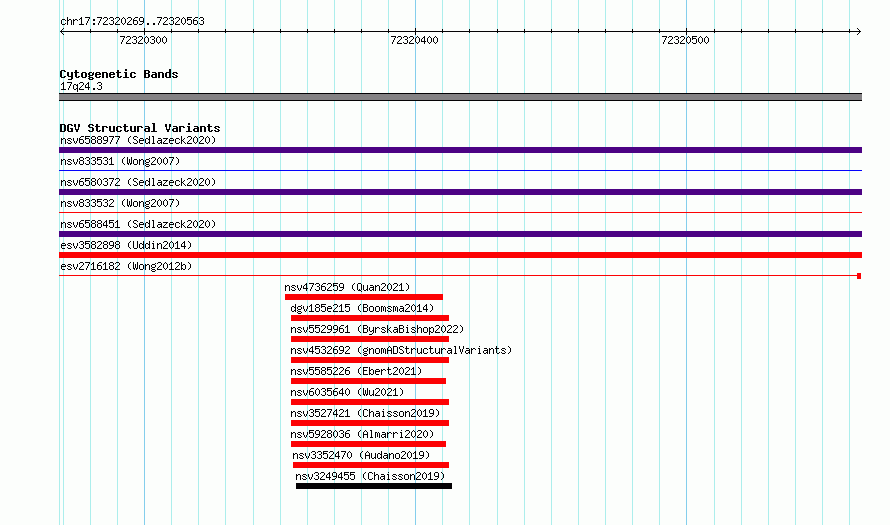Select the nsv833531 (Wong2007) label

point(120,161)
